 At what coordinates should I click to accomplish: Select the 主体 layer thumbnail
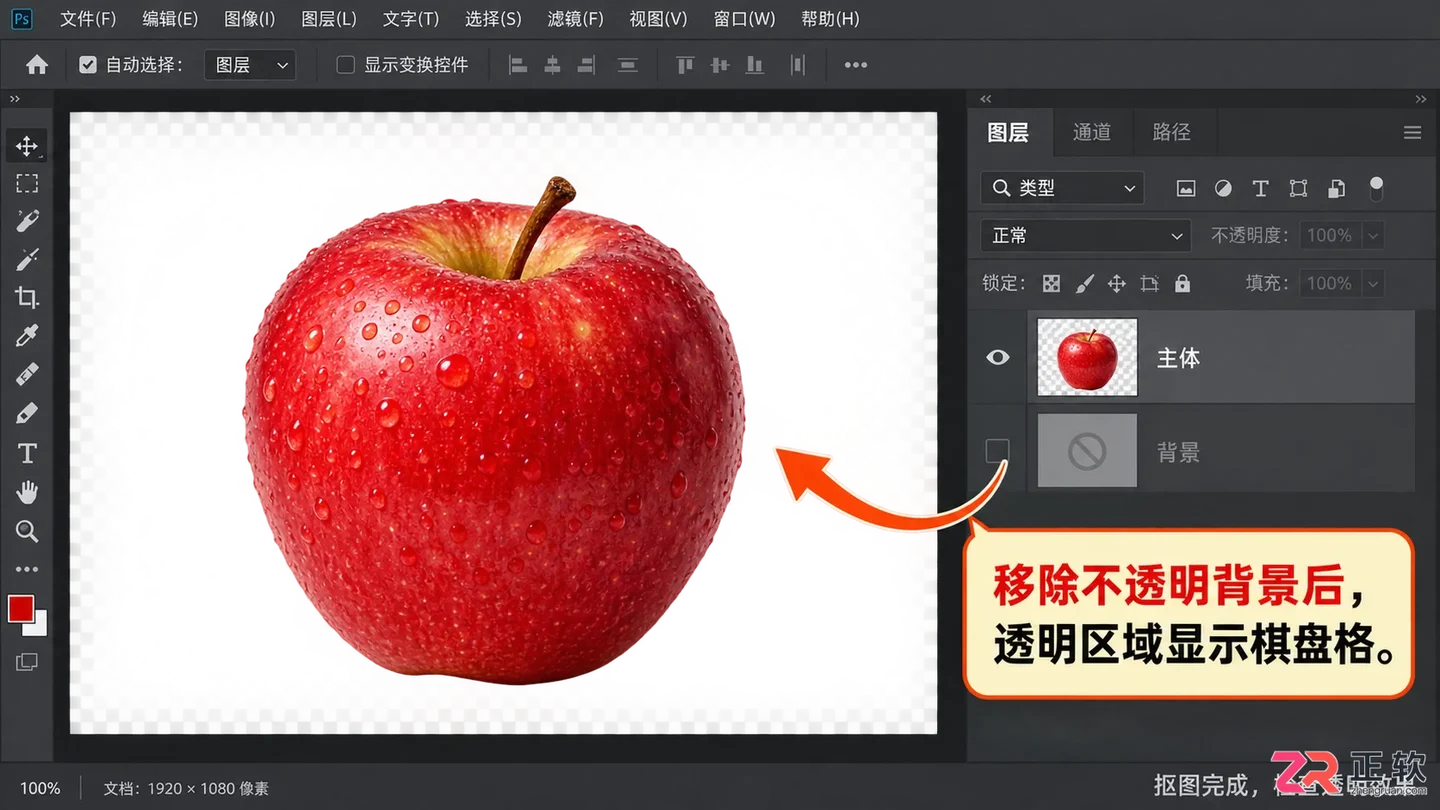pos(1087,357)
